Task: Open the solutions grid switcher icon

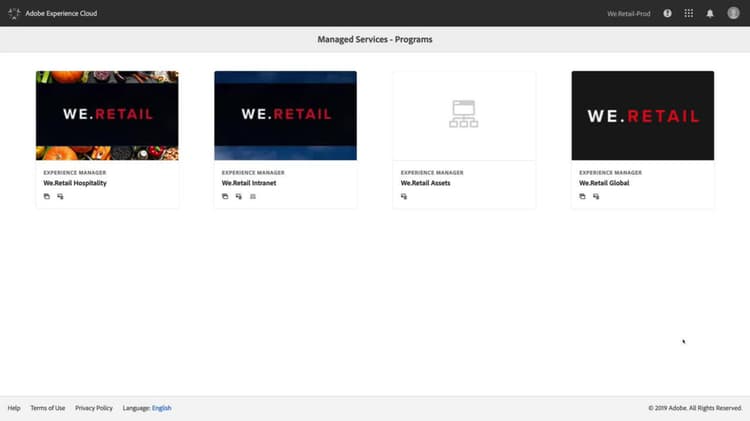Action: pos(689,13)
